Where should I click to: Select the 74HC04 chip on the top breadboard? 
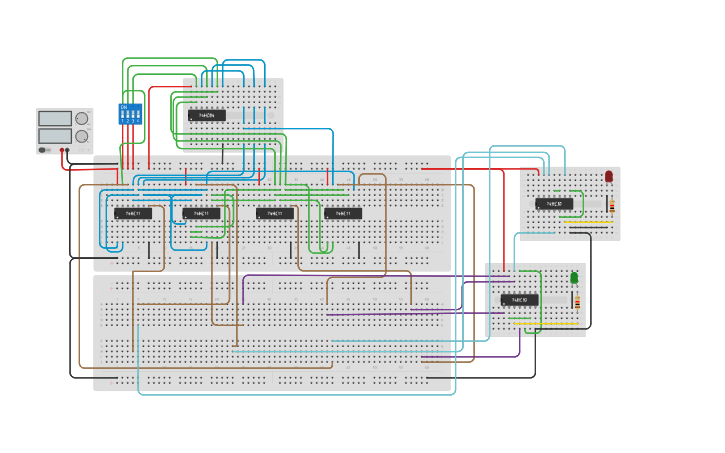tap(206, 116)
